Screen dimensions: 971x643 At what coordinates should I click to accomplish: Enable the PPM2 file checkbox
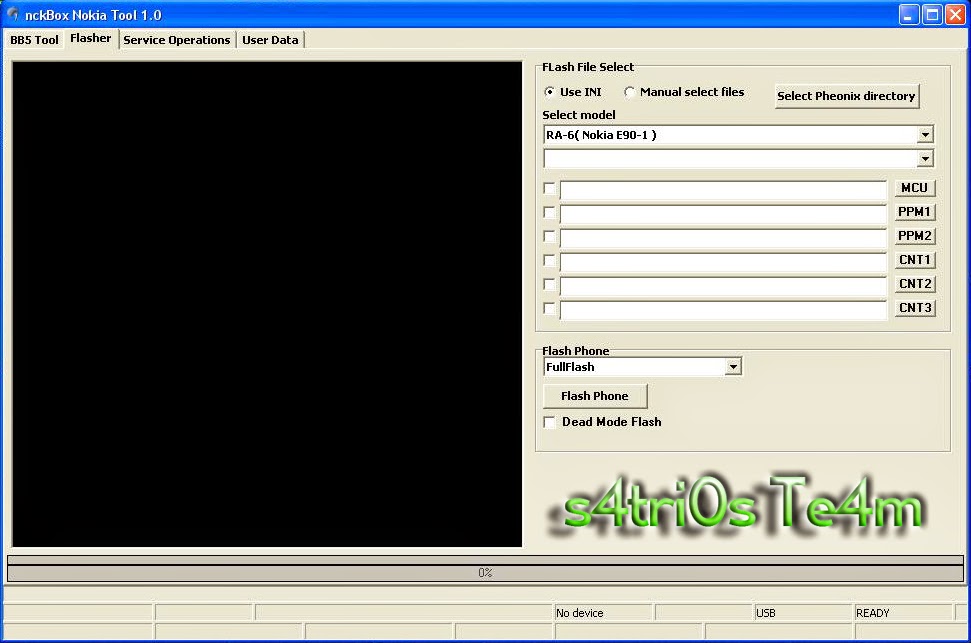pyautogui.click(x=549, y=236)
